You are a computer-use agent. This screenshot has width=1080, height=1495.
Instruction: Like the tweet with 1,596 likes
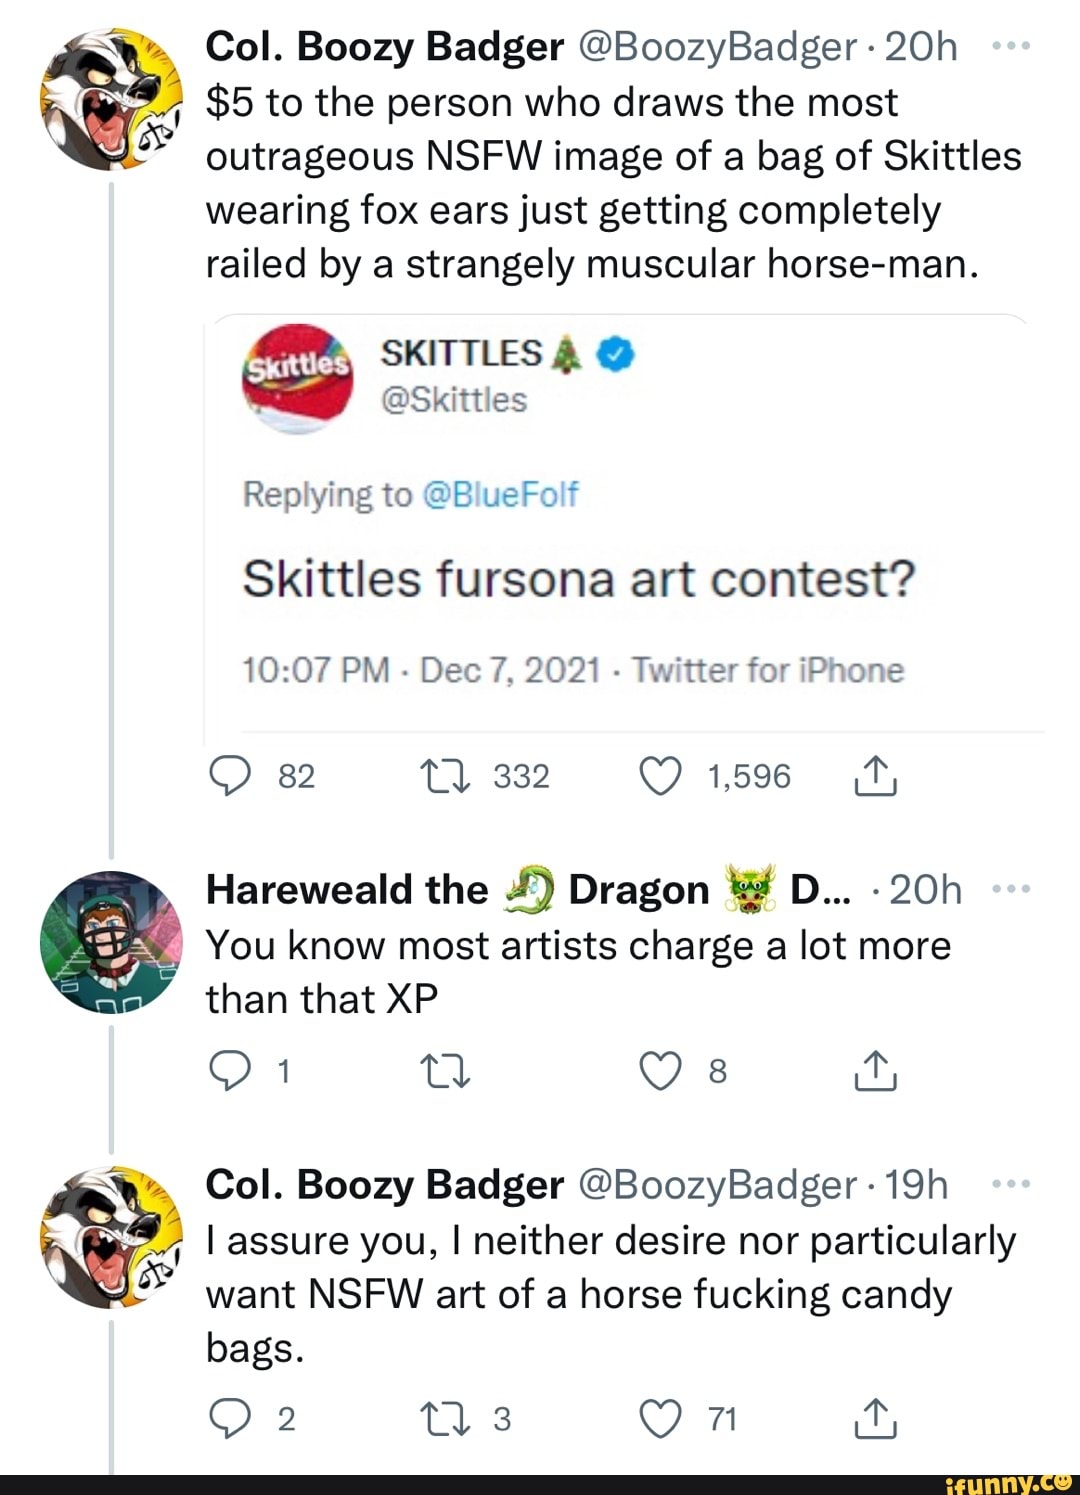coord(660,776)
